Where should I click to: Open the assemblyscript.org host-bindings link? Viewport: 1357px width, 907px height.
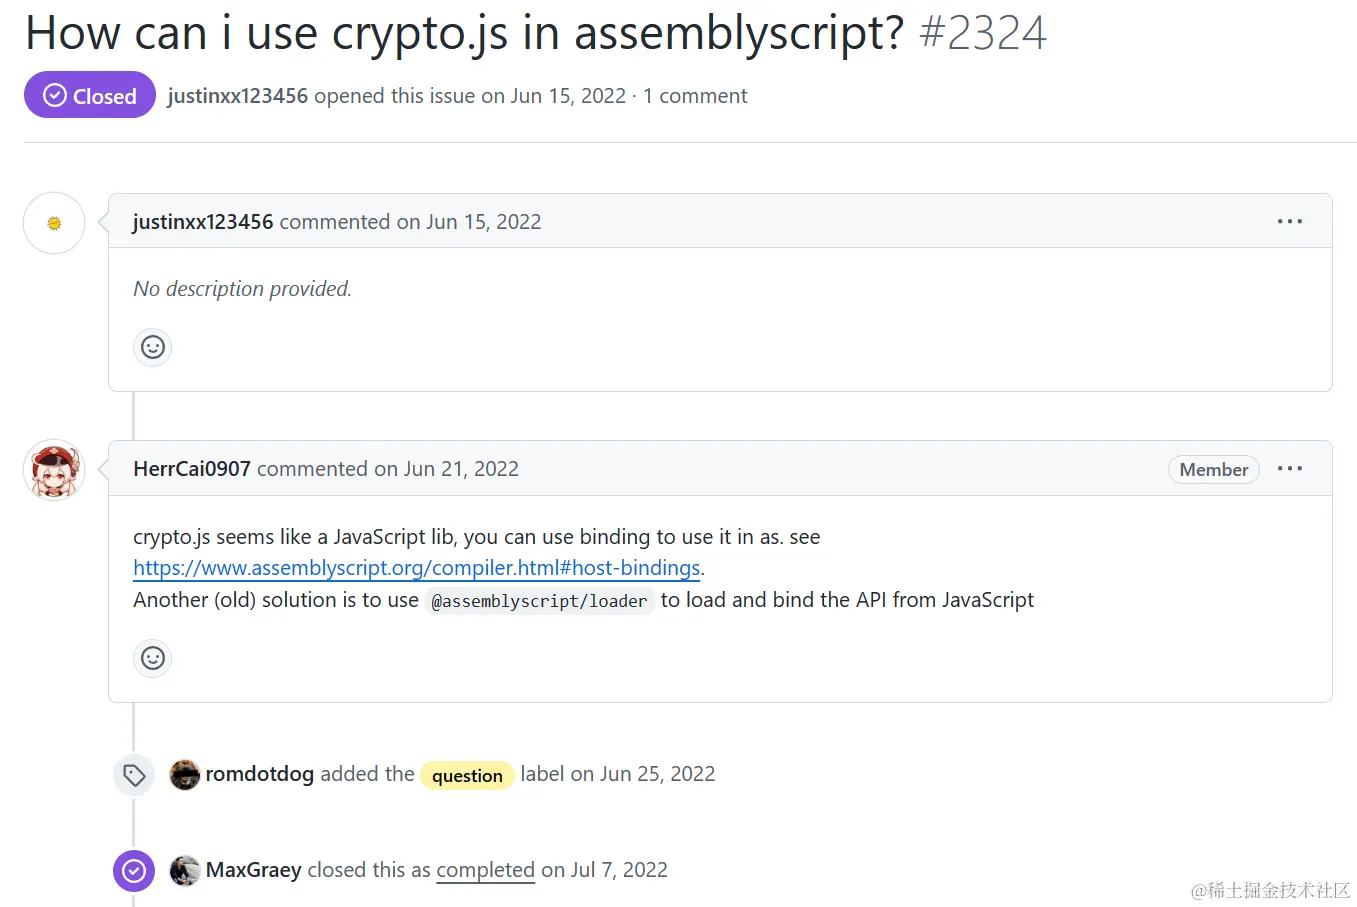point(416,568)
